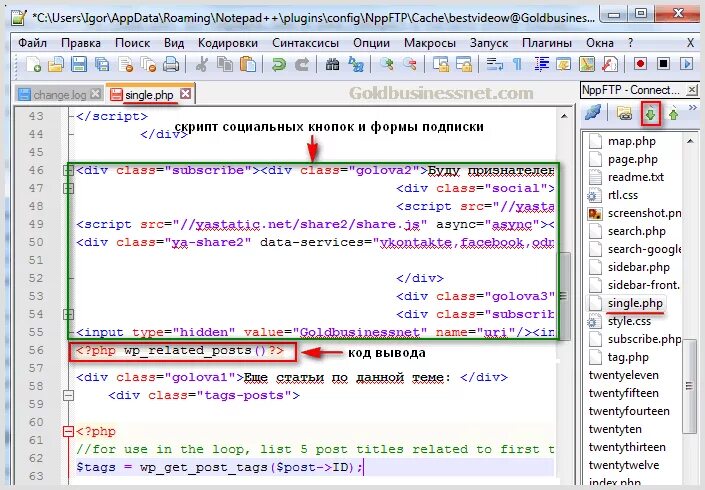The width and height of the screenshot is (705, 490).
Task: Create a new document from the toolbar
Action: pyautogui.click(x=34, y=64)
